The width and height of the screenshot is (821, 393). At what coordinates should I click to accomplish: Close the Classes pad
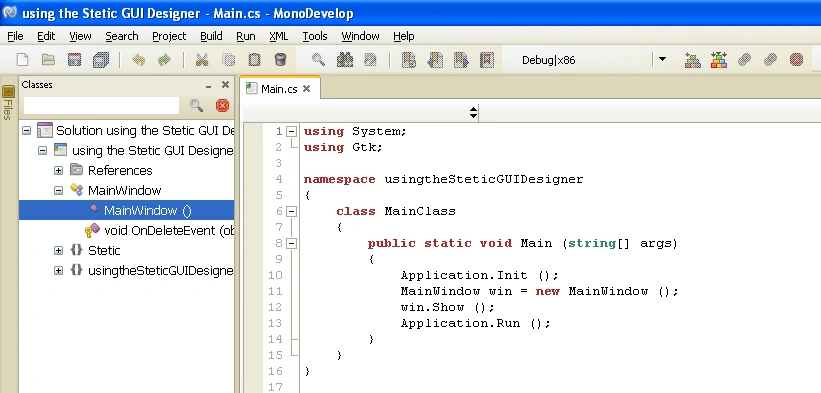(x=225, y=84)
